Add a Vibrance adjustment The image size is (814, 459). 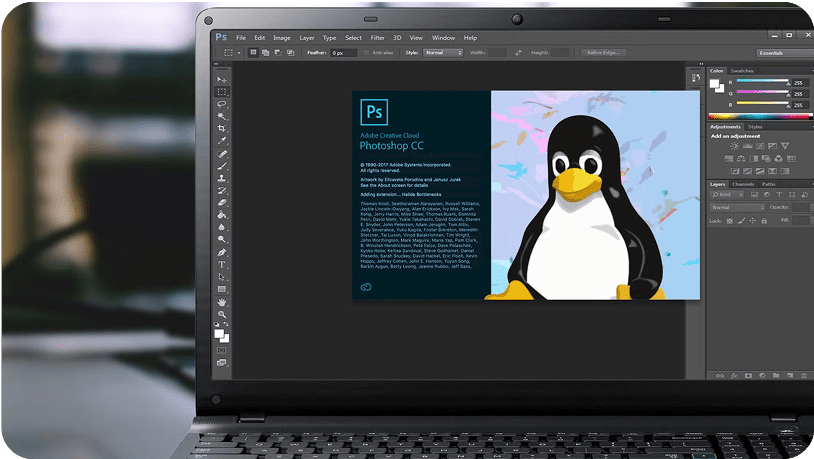click(x=785, y=146)
